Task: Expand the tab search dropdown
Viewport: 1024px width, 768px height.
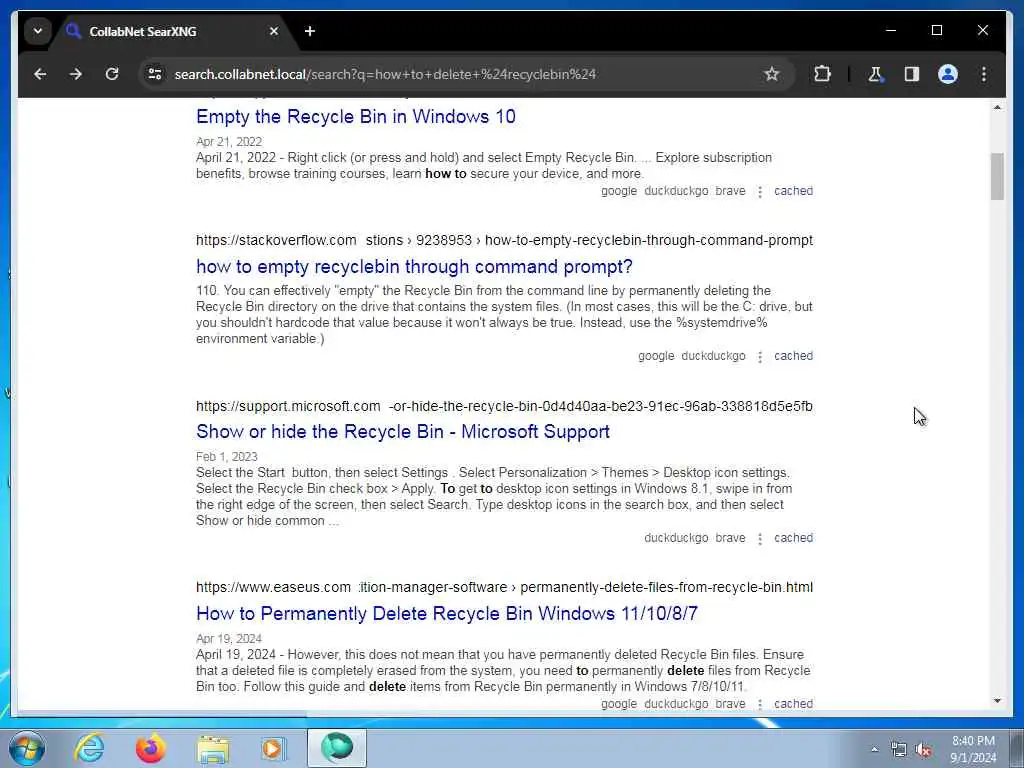Action: (x=38, y=31)
